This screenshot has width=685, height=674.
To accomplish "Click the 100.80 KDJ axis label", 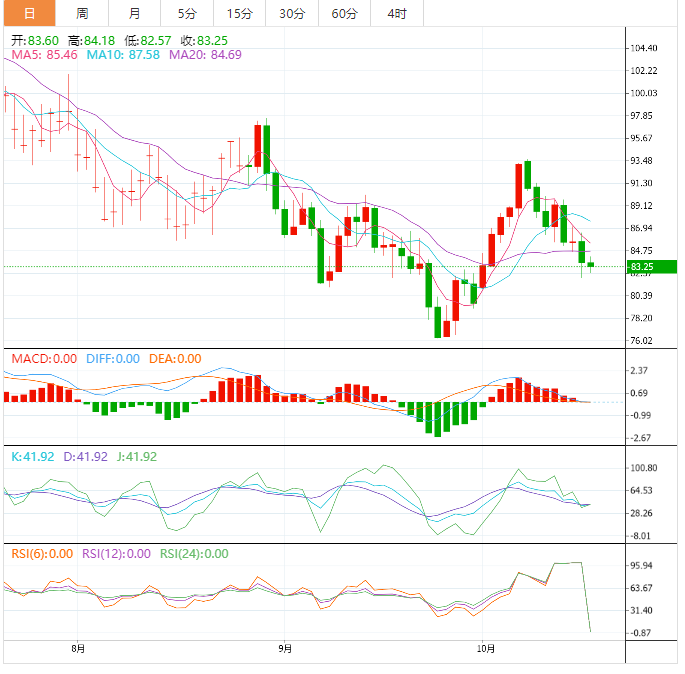I will (x=643, y=468).
